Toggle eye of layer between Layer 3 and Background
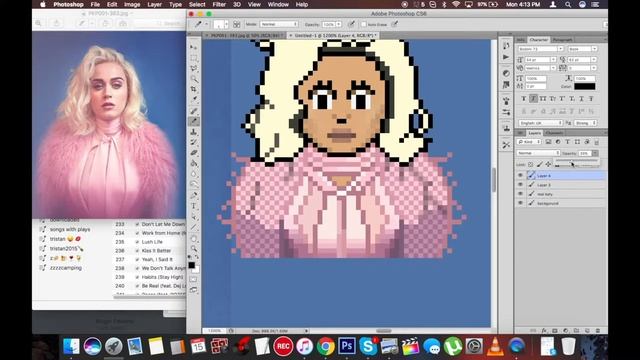This screenshot has height=360, width=640. pos(520,194)
